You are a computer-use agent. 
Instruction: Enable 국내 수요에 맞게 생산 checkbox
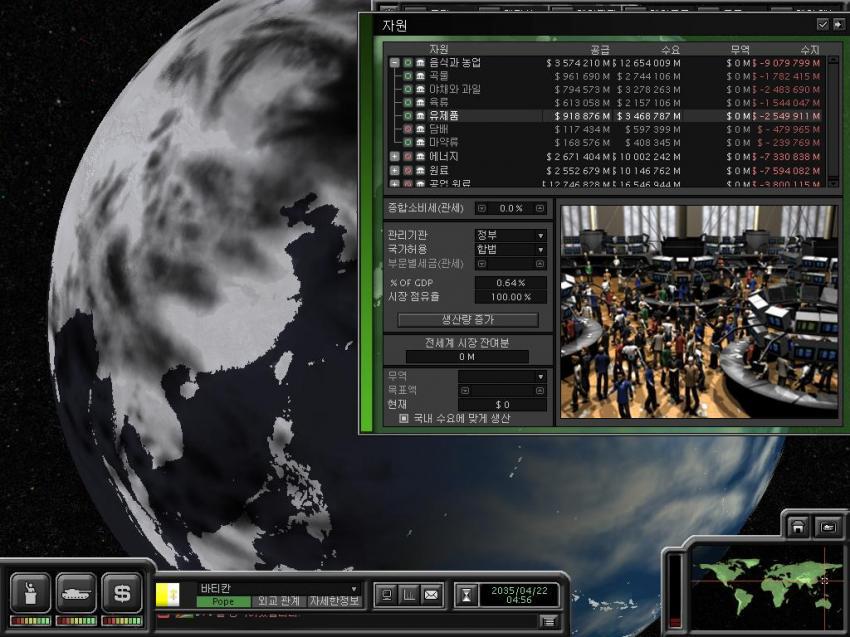coord(404,419)
